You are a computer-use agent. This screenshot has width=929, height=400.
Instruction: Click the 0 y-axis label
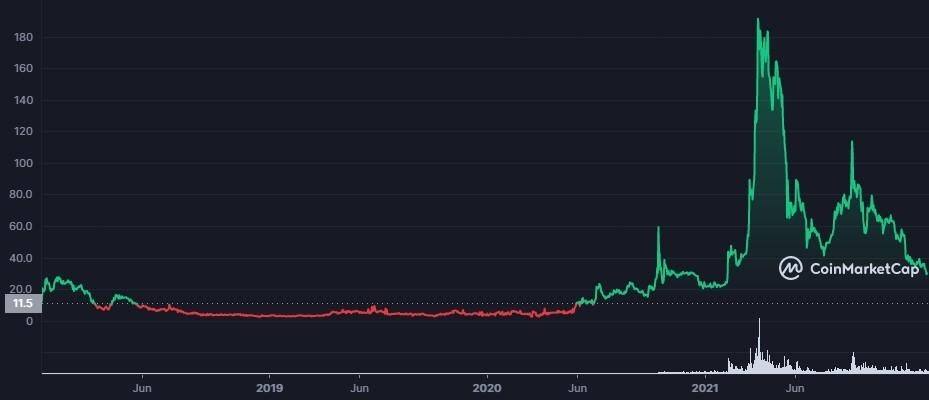click(x=29, y=321)
